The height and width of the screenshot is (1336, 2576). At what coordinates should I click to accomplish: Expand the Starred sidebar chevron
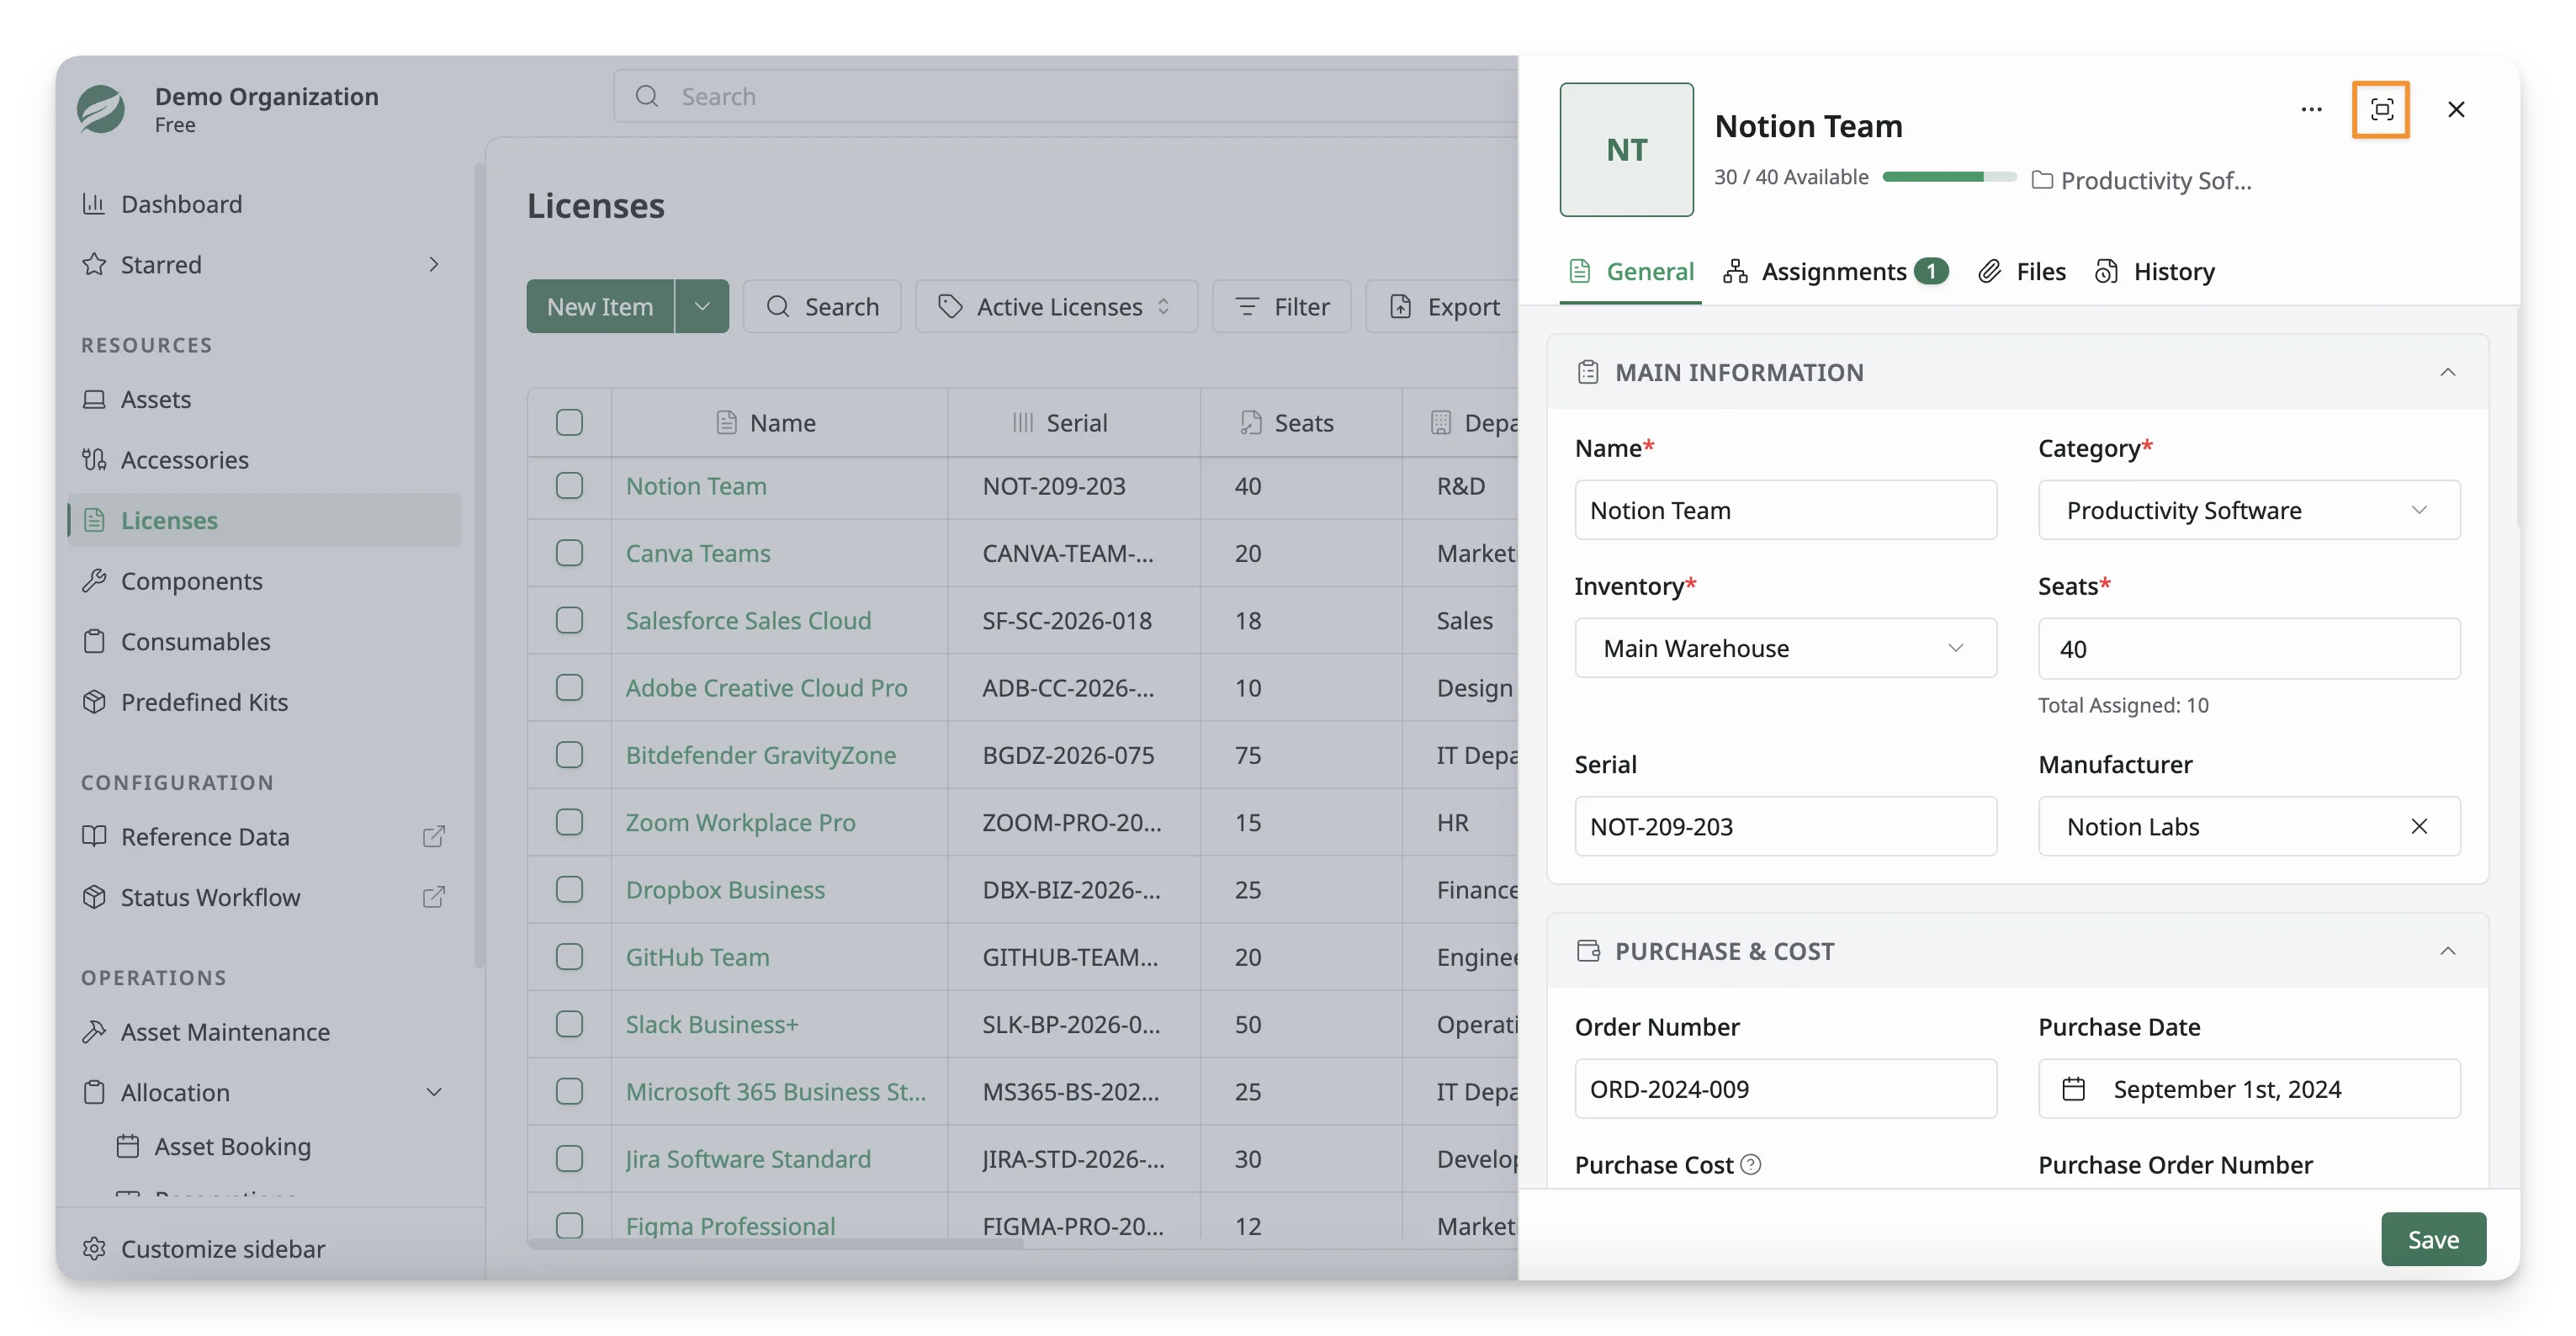433,264
